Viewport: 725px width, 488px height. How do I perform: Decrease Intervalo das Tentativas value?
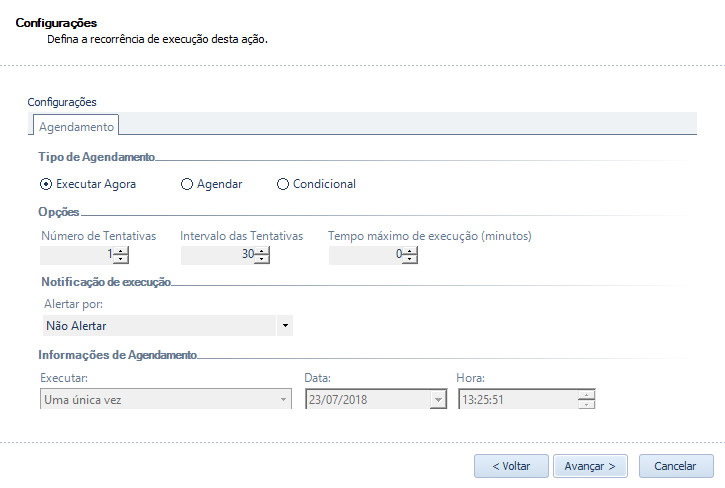pyautogui.click(x=262, y=258)
